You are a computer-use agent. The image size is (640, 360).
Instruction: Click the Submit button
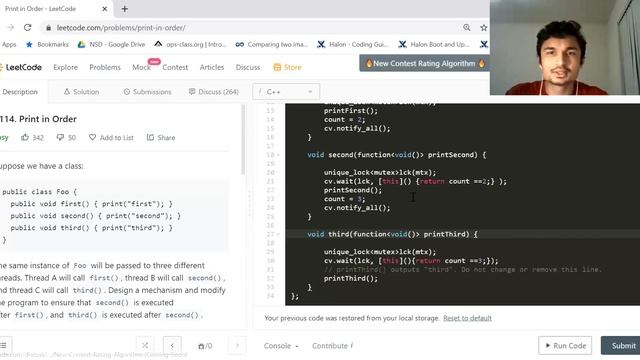point(621,346)
